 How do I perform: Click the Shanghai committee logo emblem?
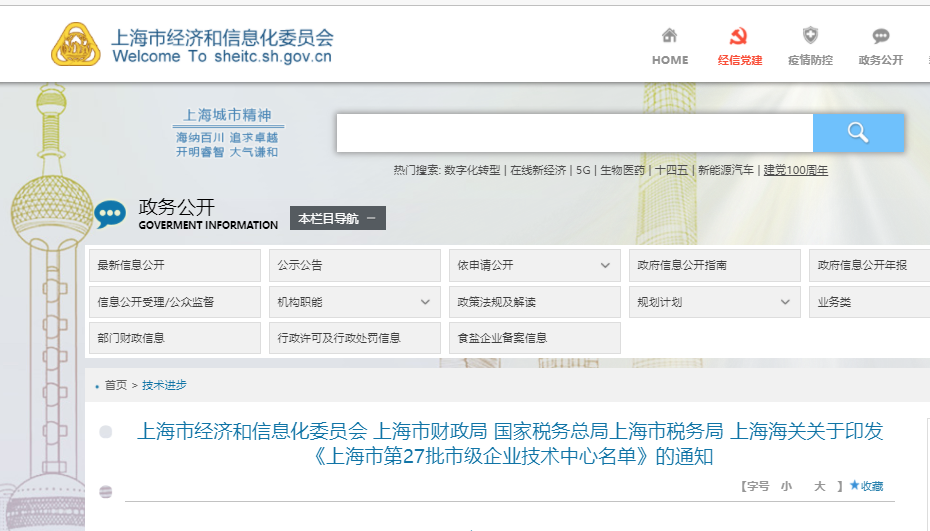click(77, 44)
